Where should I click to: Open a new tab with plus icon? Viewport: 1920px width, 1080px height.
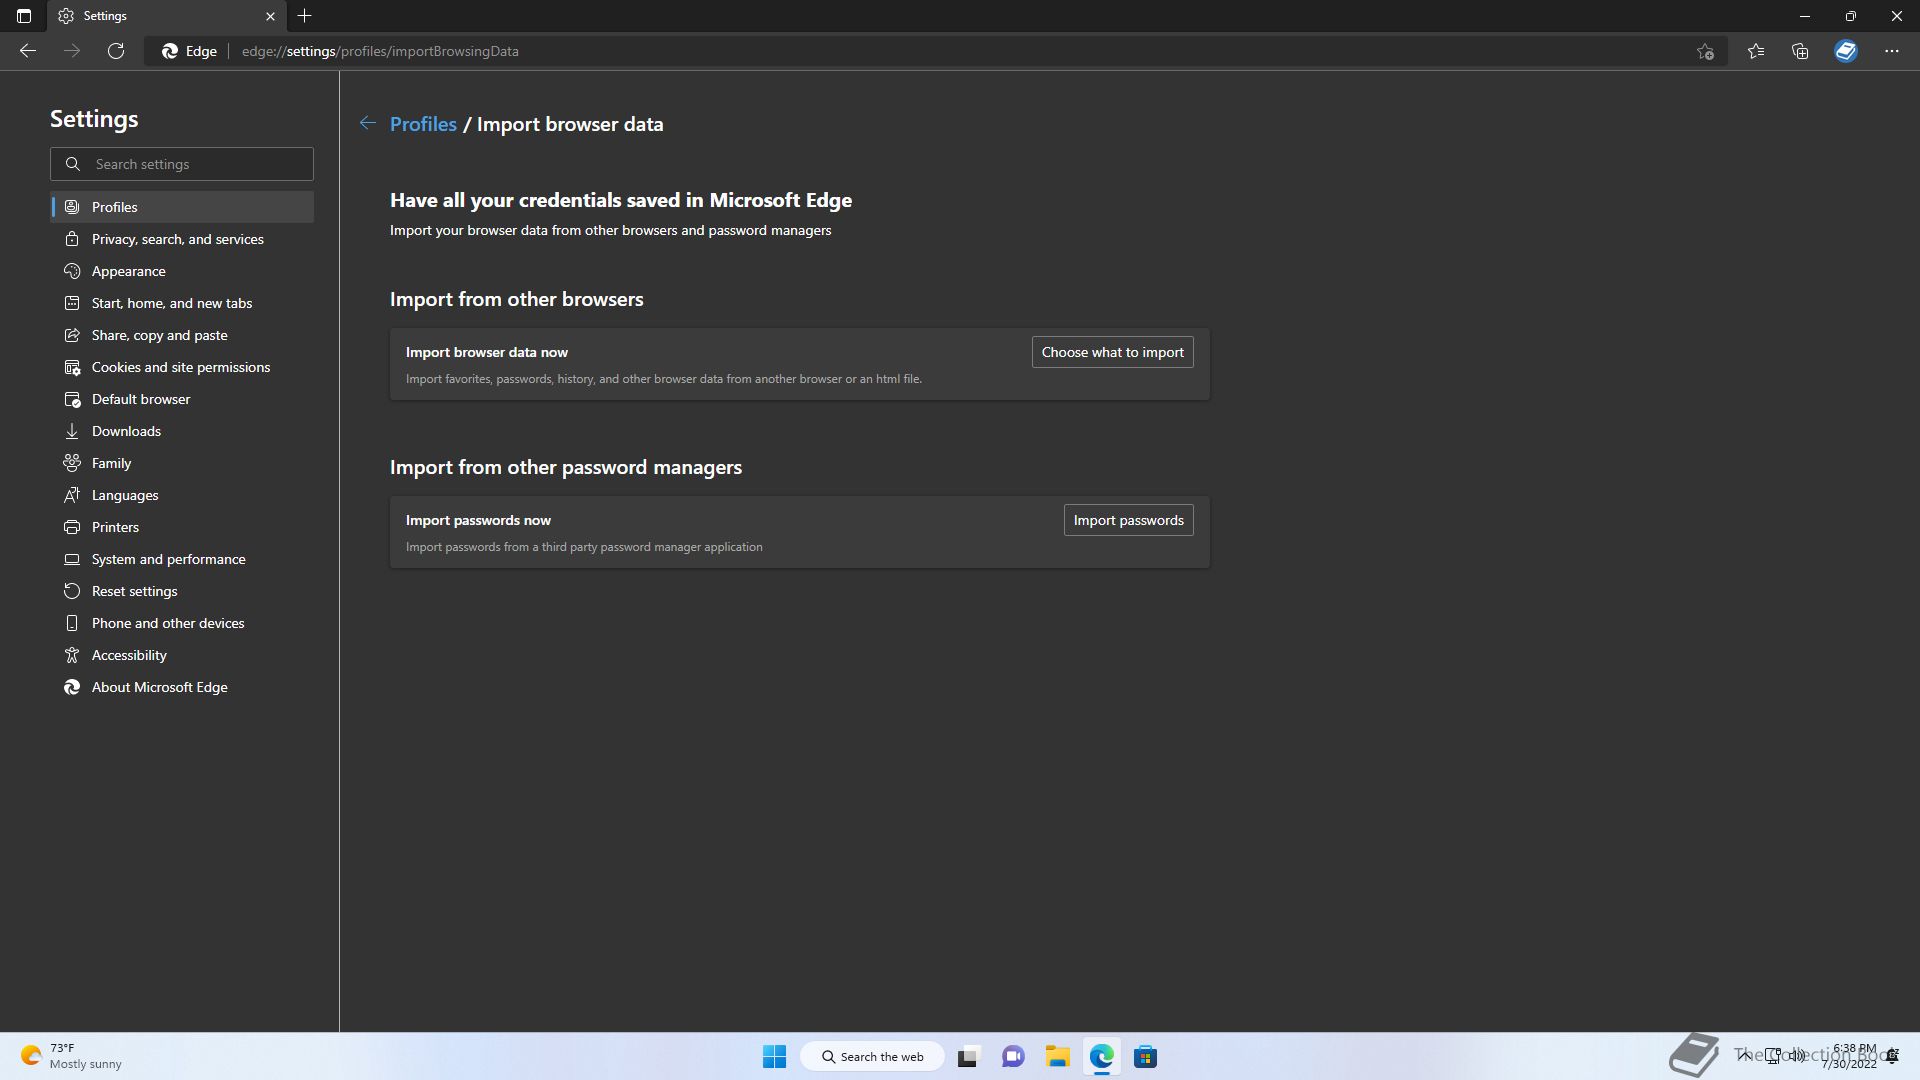click(x=305, y=16)
